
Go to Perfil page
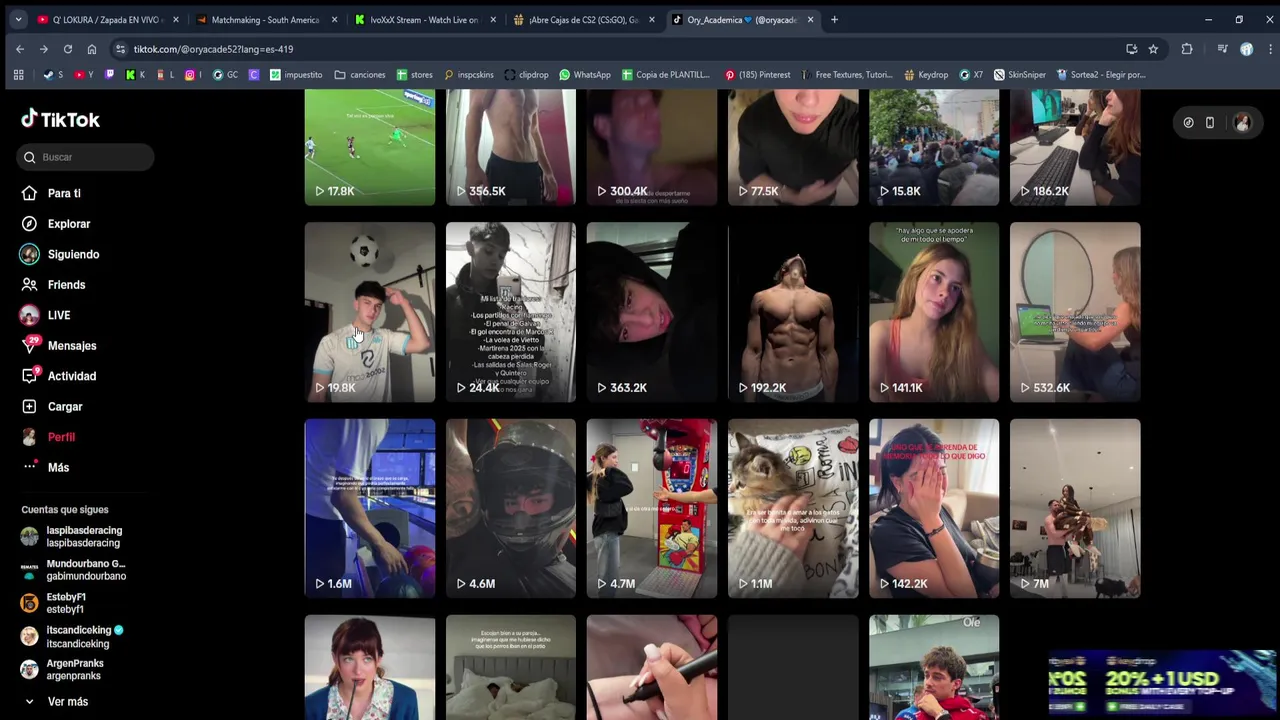(61, 437)
